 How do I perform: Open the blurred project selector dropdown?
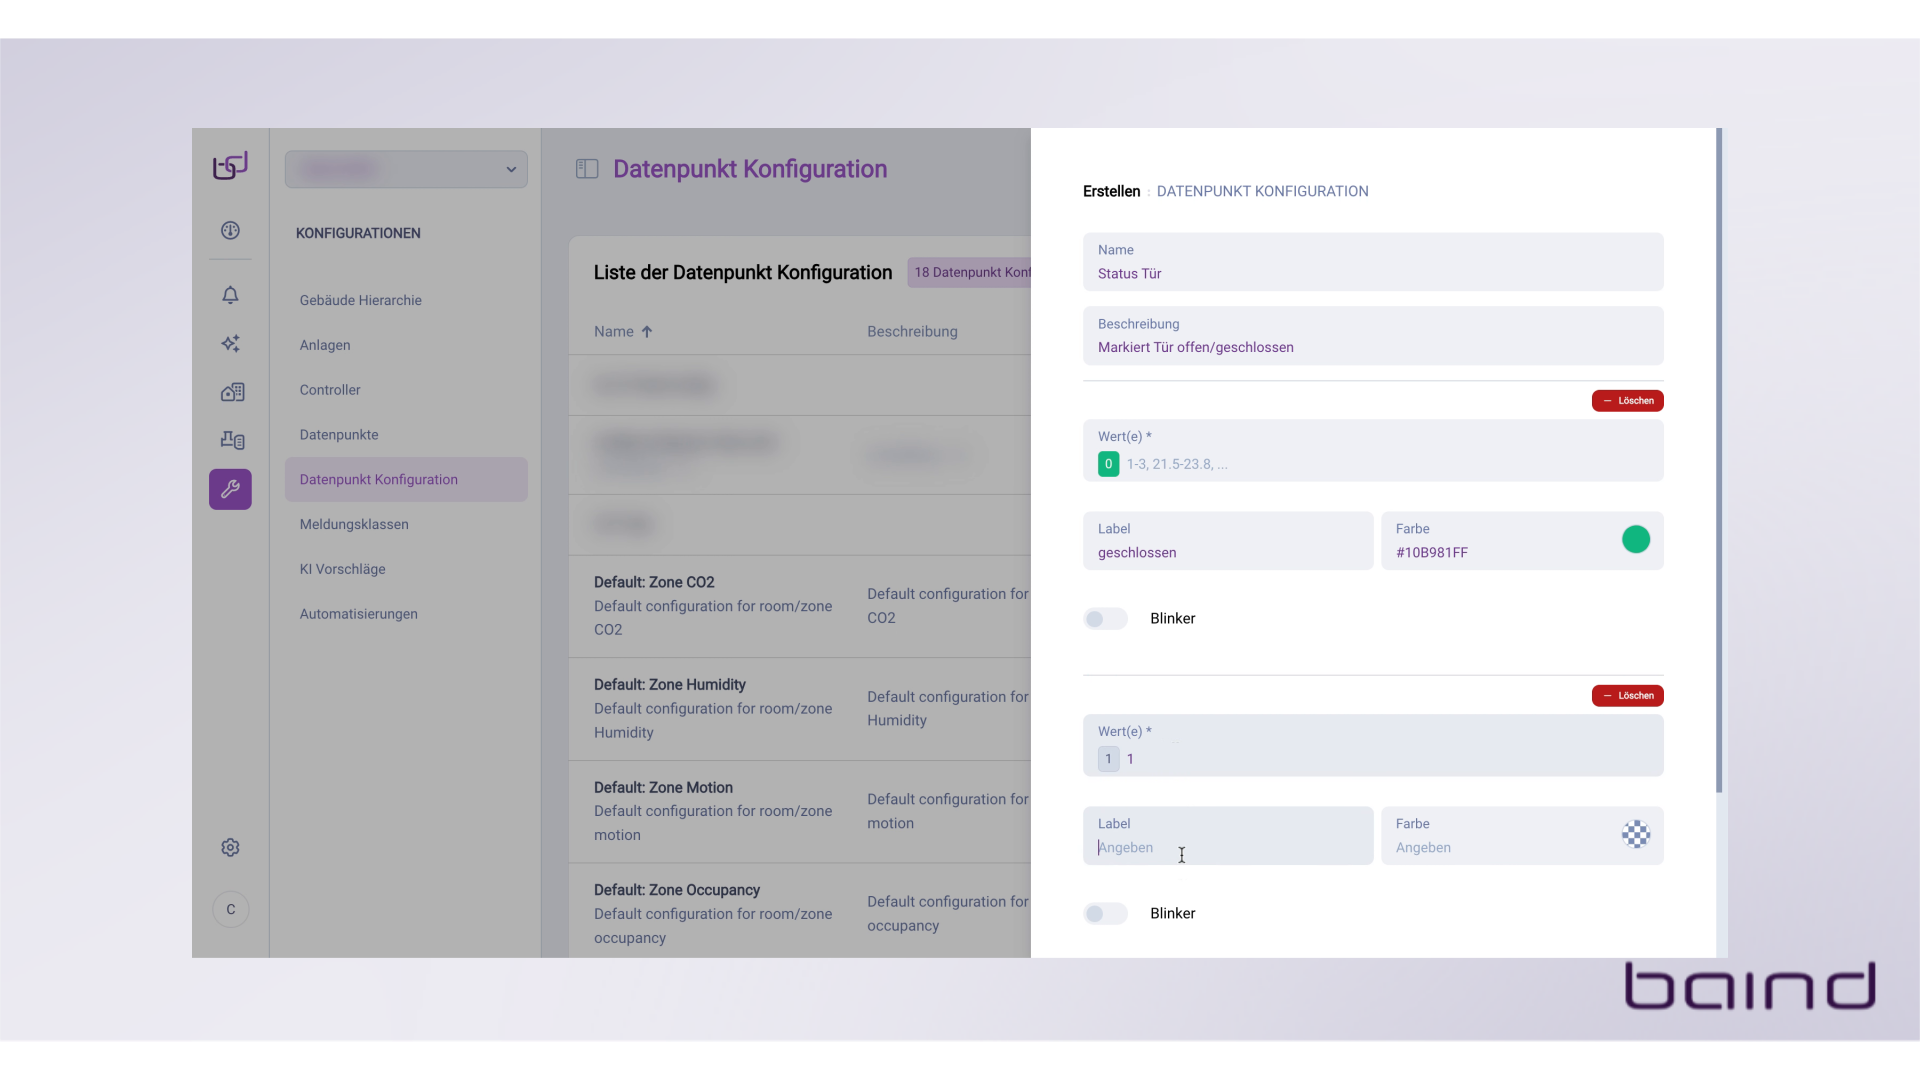click(x=406, y=169)
